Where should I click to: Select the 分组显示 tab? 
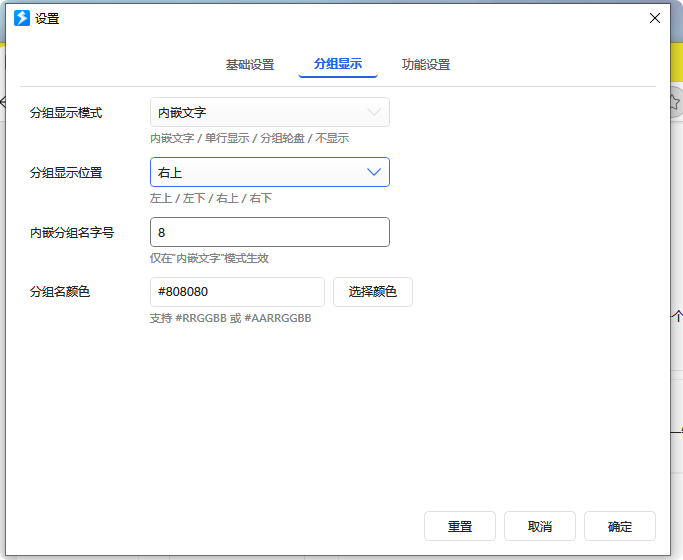[337, 65]
